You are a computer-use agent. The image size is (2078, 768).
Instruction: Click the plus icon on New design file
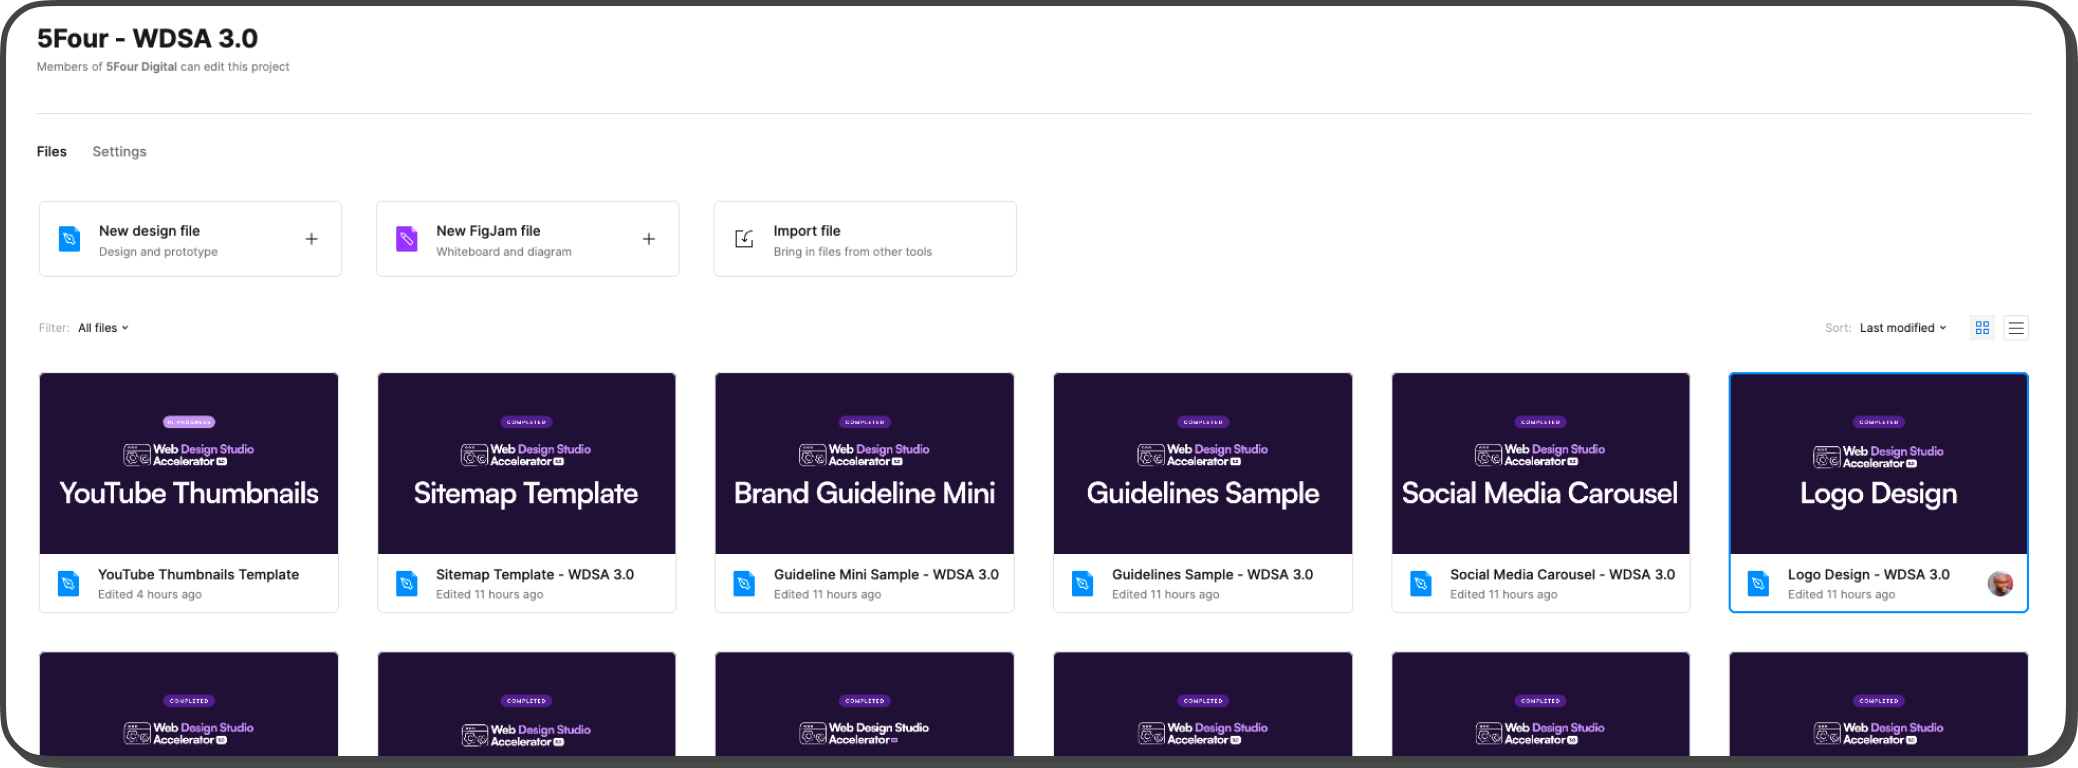311,239
